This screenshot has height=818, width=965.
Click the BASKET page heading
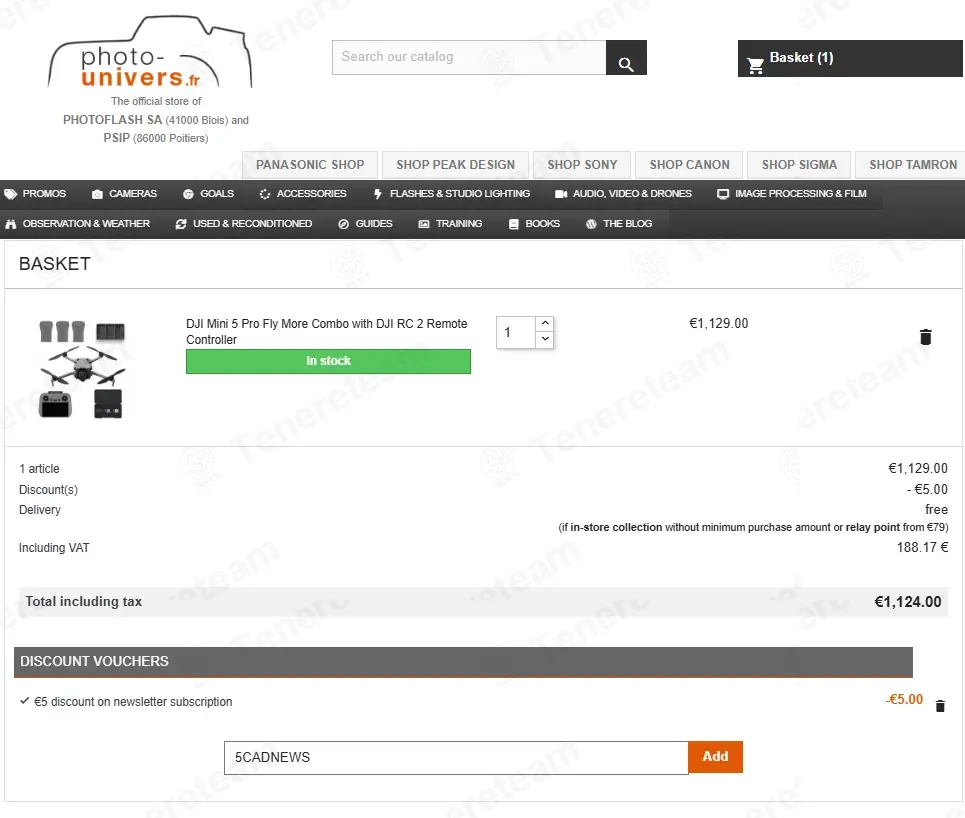(x=55, y=264)
